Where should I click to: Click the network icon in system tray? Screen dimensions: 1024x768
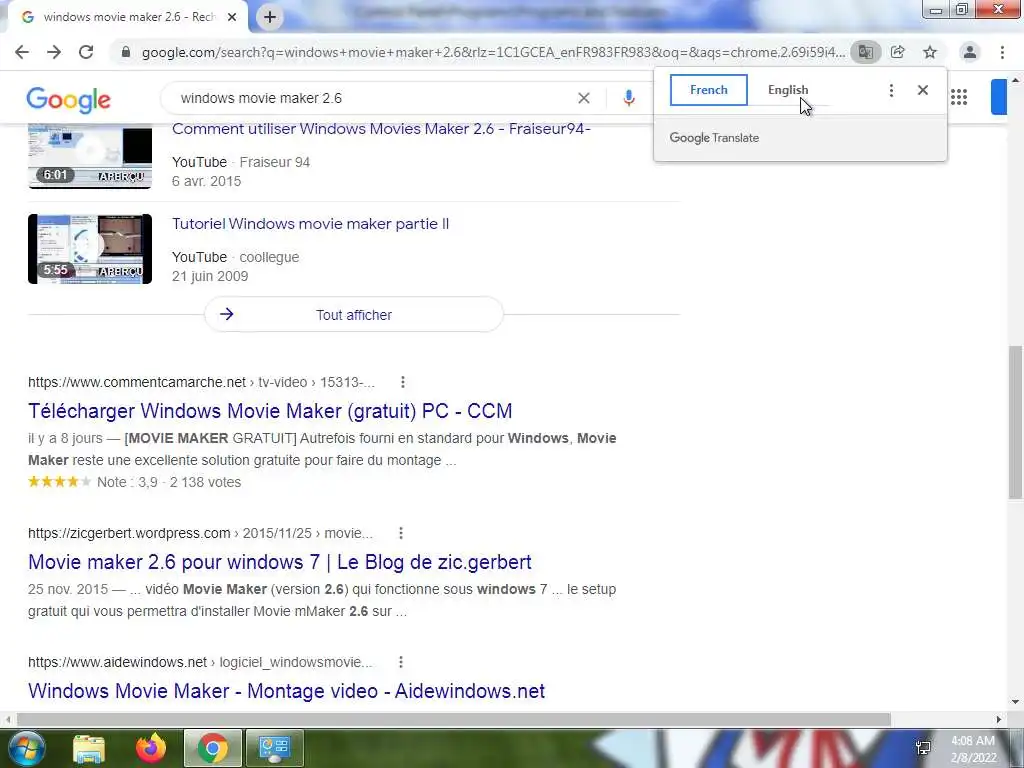click(x=923, y=748)
